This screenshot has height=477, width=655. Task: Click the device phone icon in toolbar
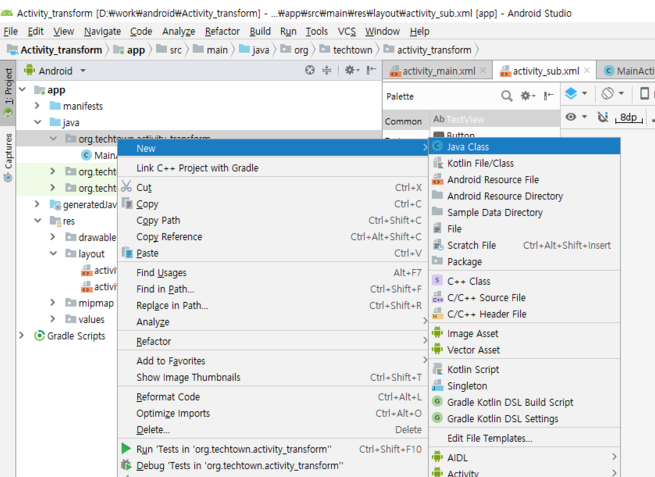click(645, 93)
